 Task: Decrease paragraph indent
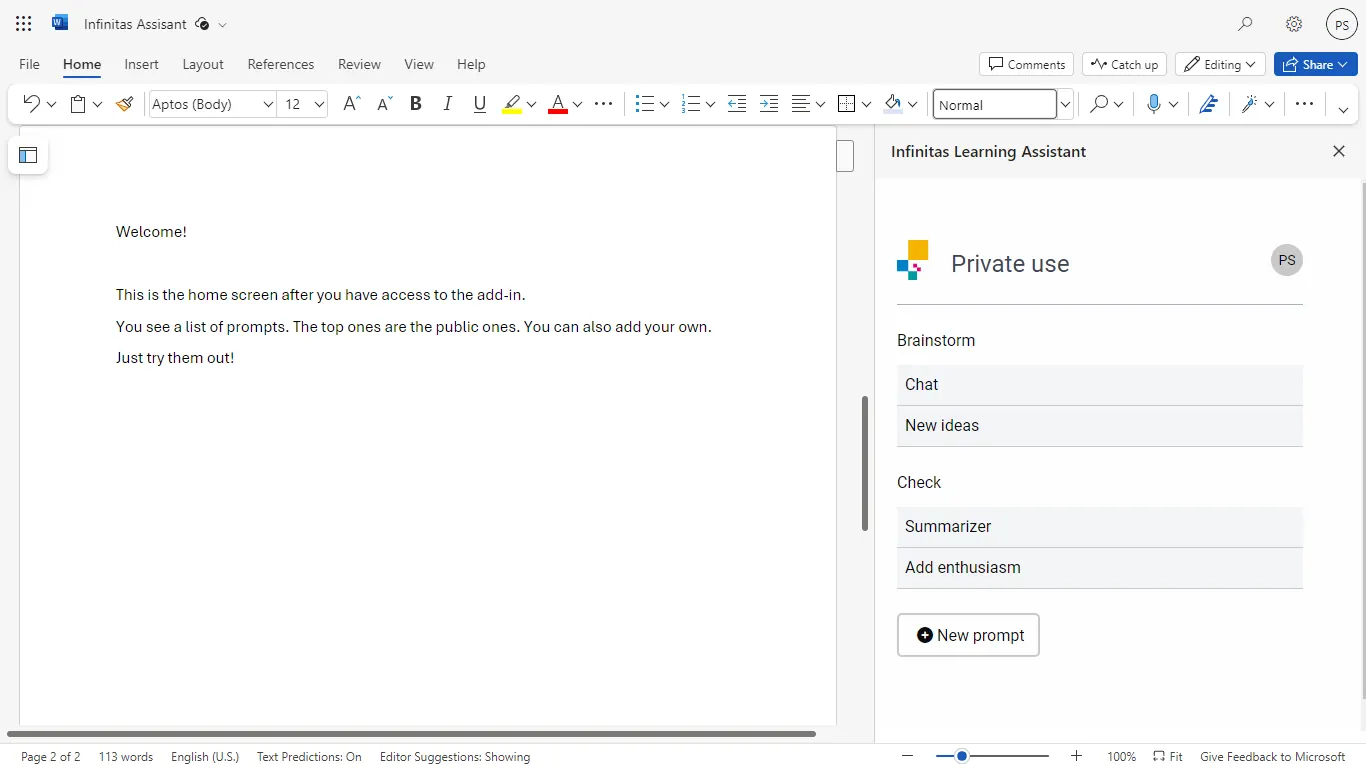(737, 104)
